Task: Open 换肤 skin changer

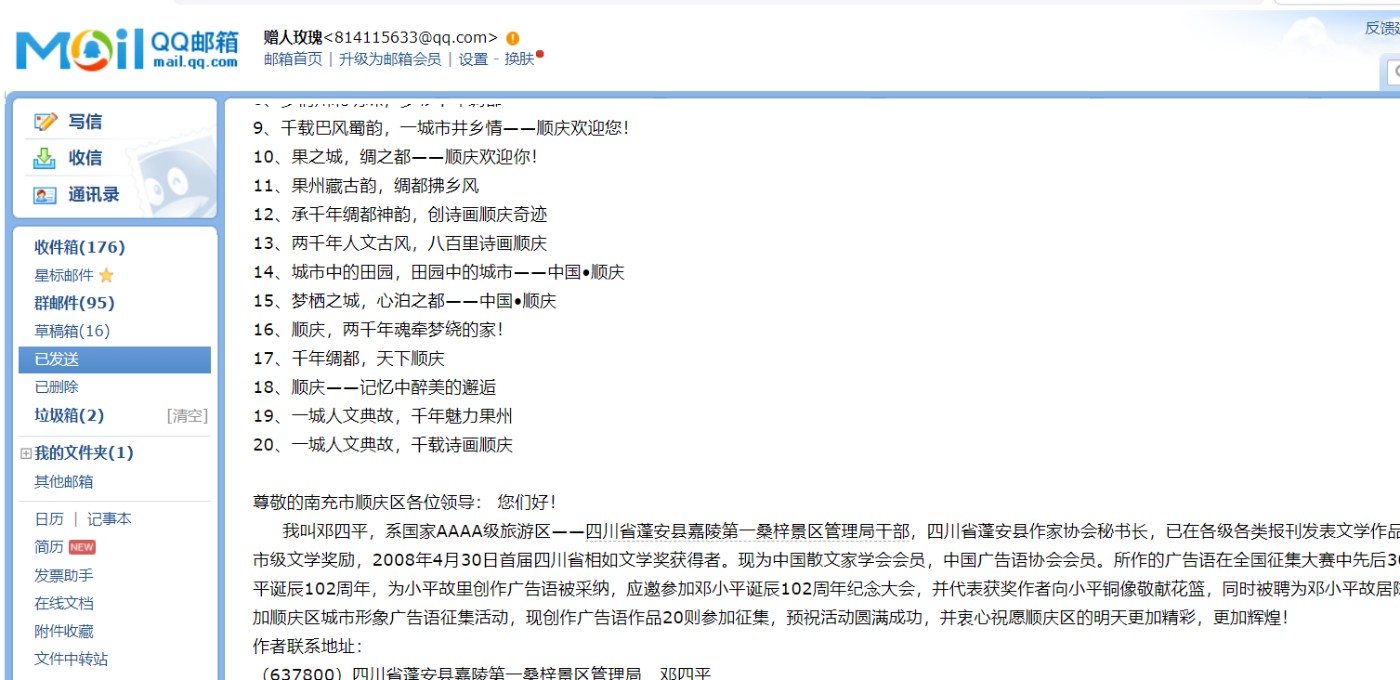Action: click(x=519, y=59)
